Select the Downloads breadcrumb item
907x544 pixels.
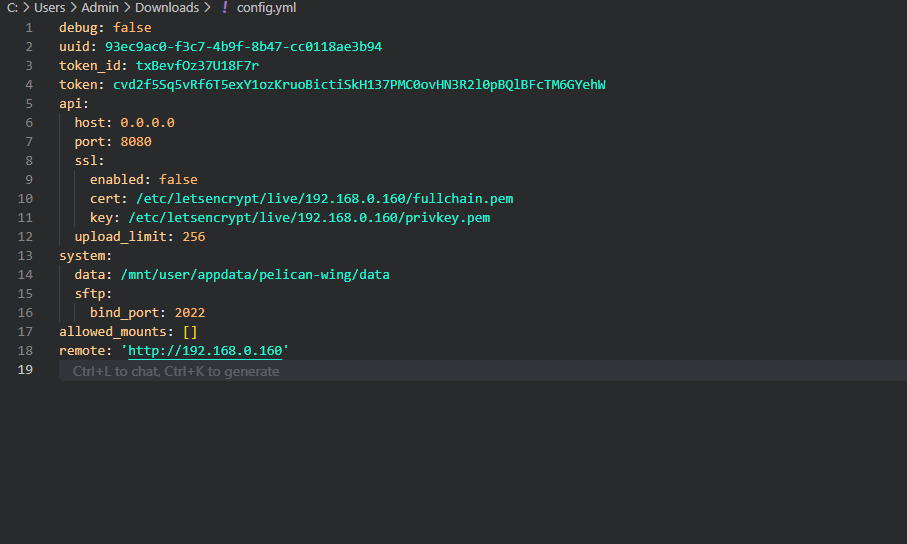point(167,8)
